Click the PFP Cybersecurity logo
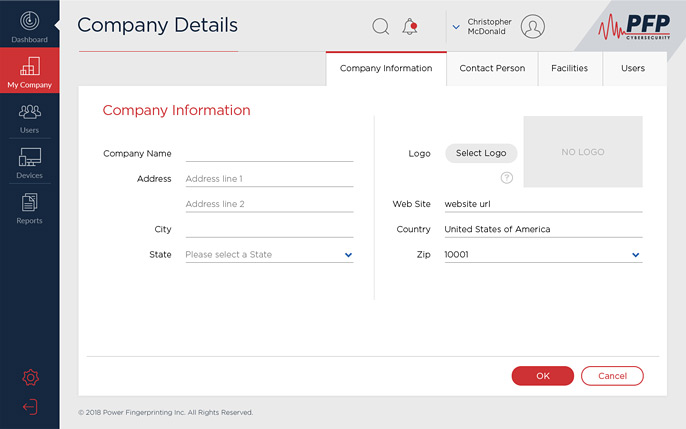The height and width of the screenshot is (429, 686). click(634, 26)
